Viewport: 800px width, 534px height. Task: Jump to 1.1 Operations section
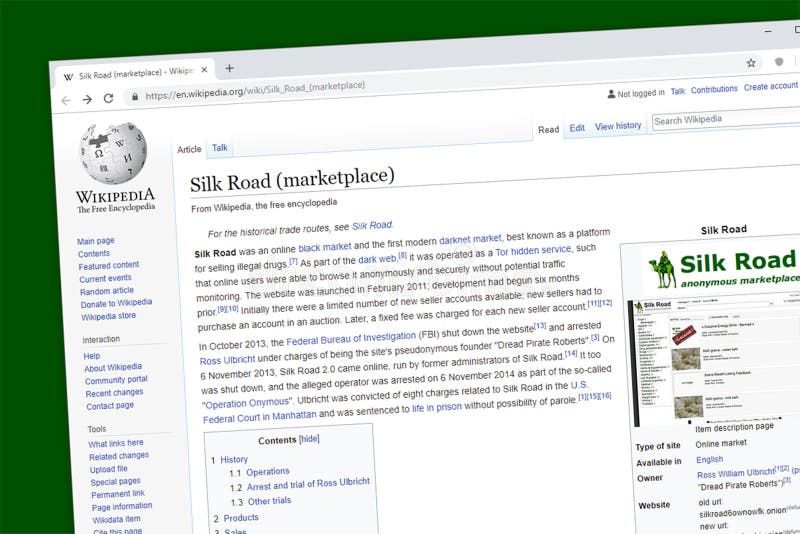click(x=268, y=472)
